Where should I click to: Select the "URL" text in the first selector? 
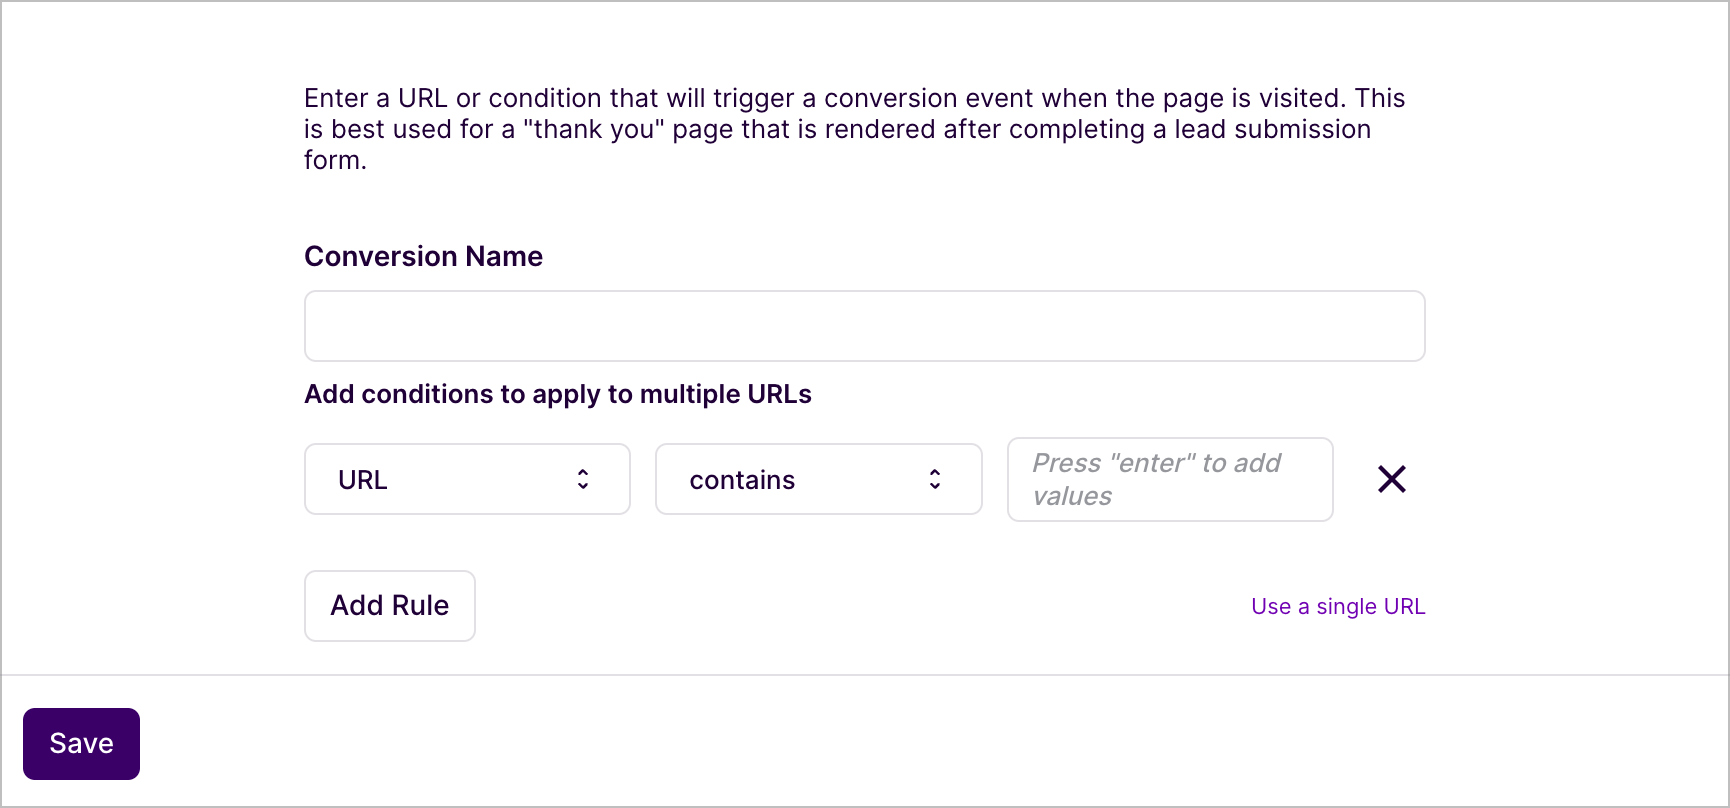362,480
